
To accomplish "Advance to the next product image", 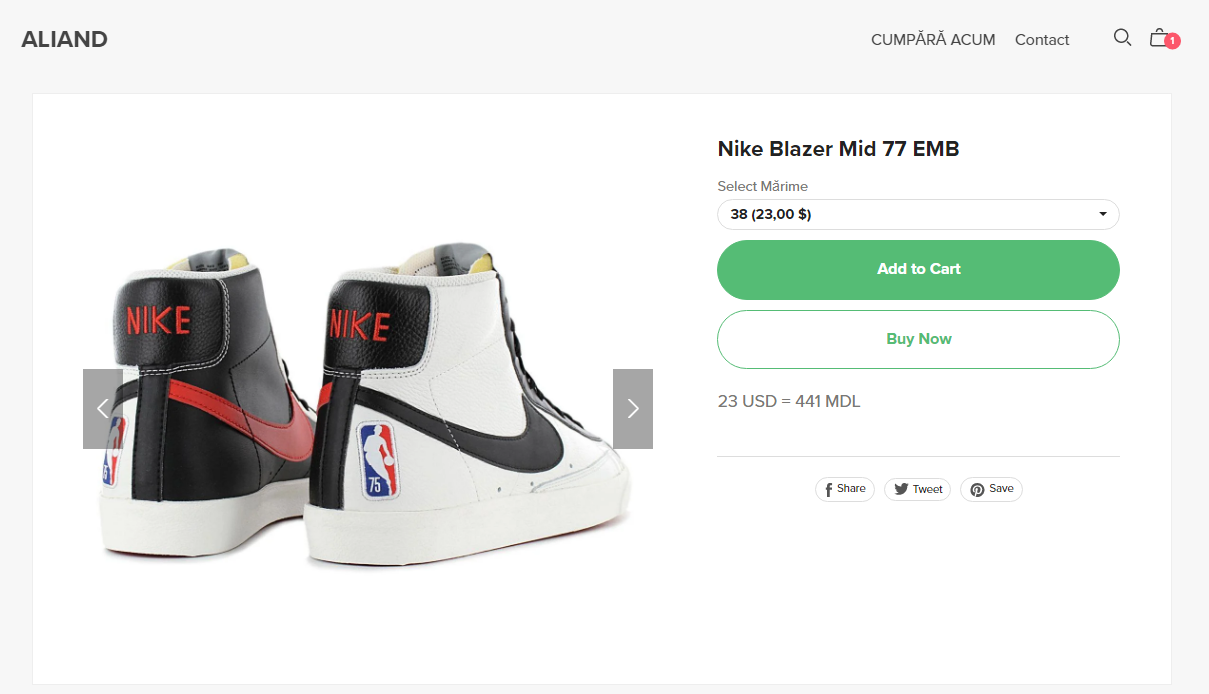I will pyautogui.click(x=632, y=408).
